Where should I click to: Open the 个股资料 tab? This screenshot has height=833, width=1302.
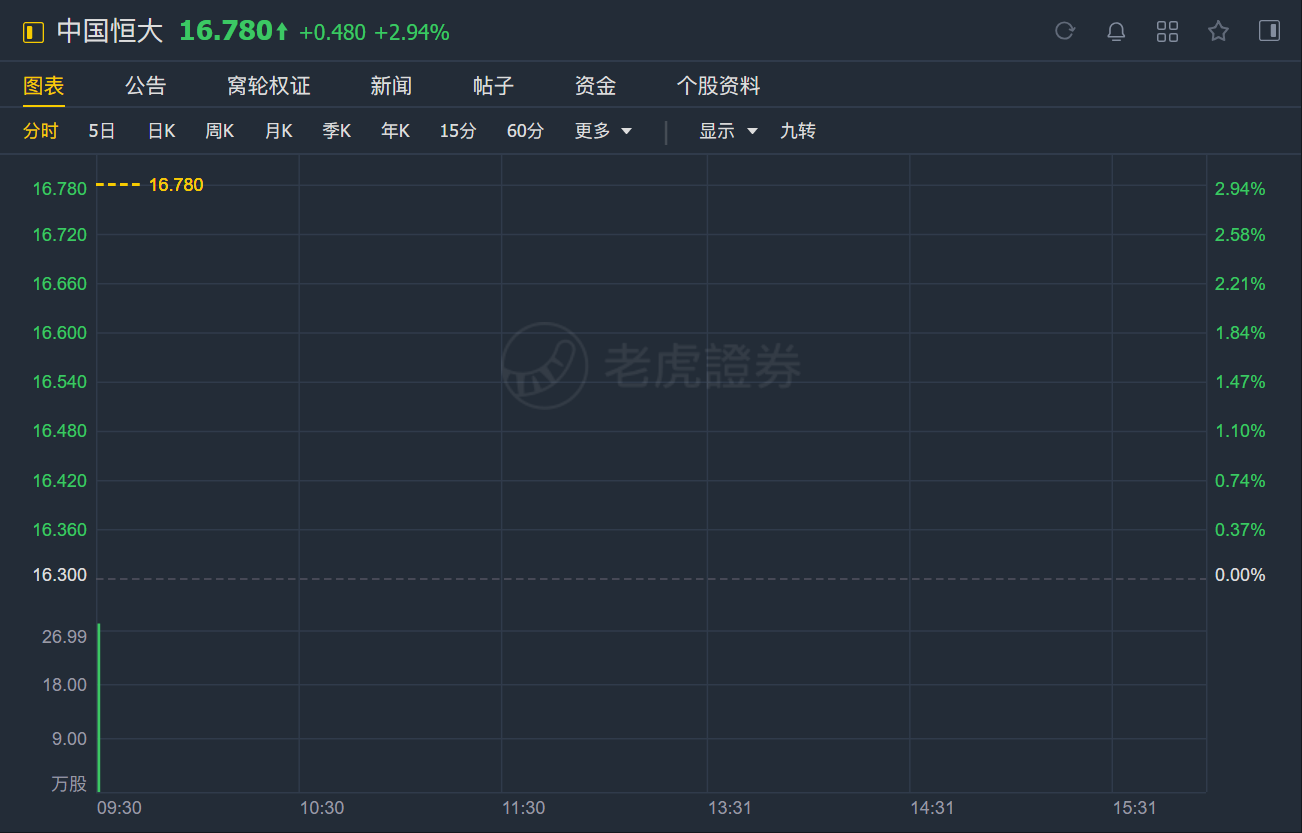(x=718, y=86)
